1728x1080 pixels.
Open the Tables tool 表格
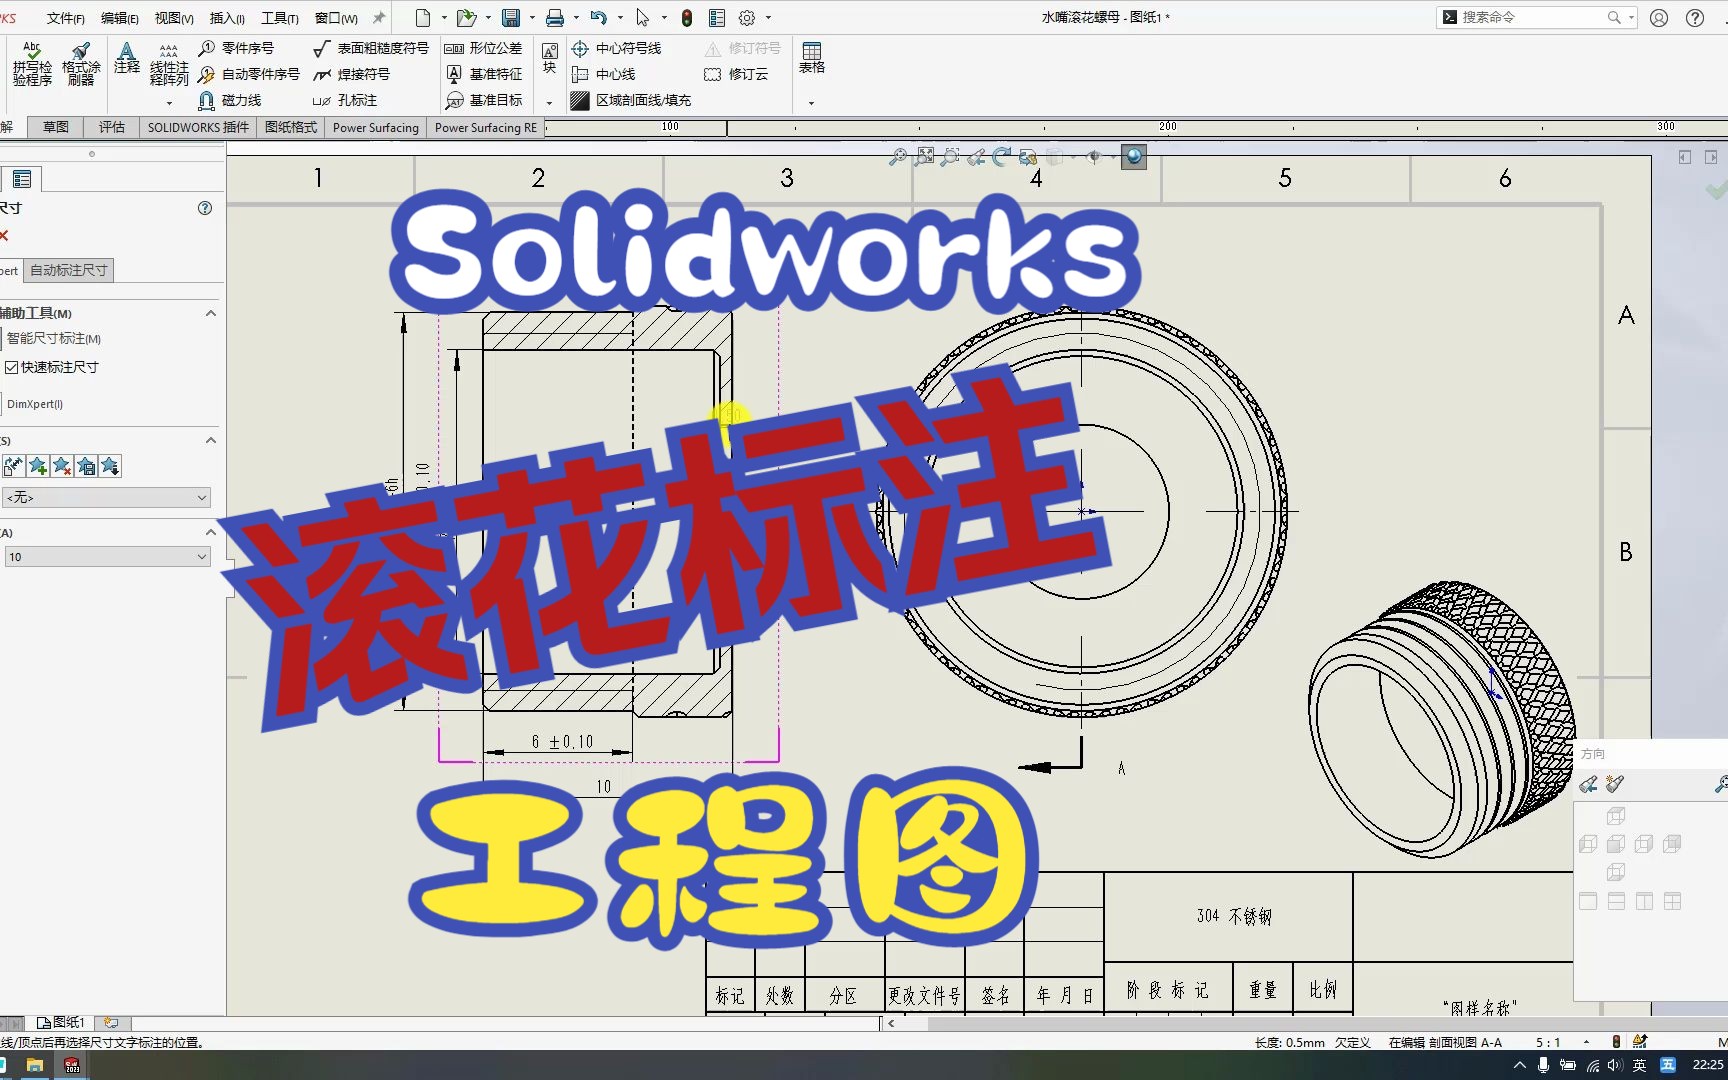point(812,58)
